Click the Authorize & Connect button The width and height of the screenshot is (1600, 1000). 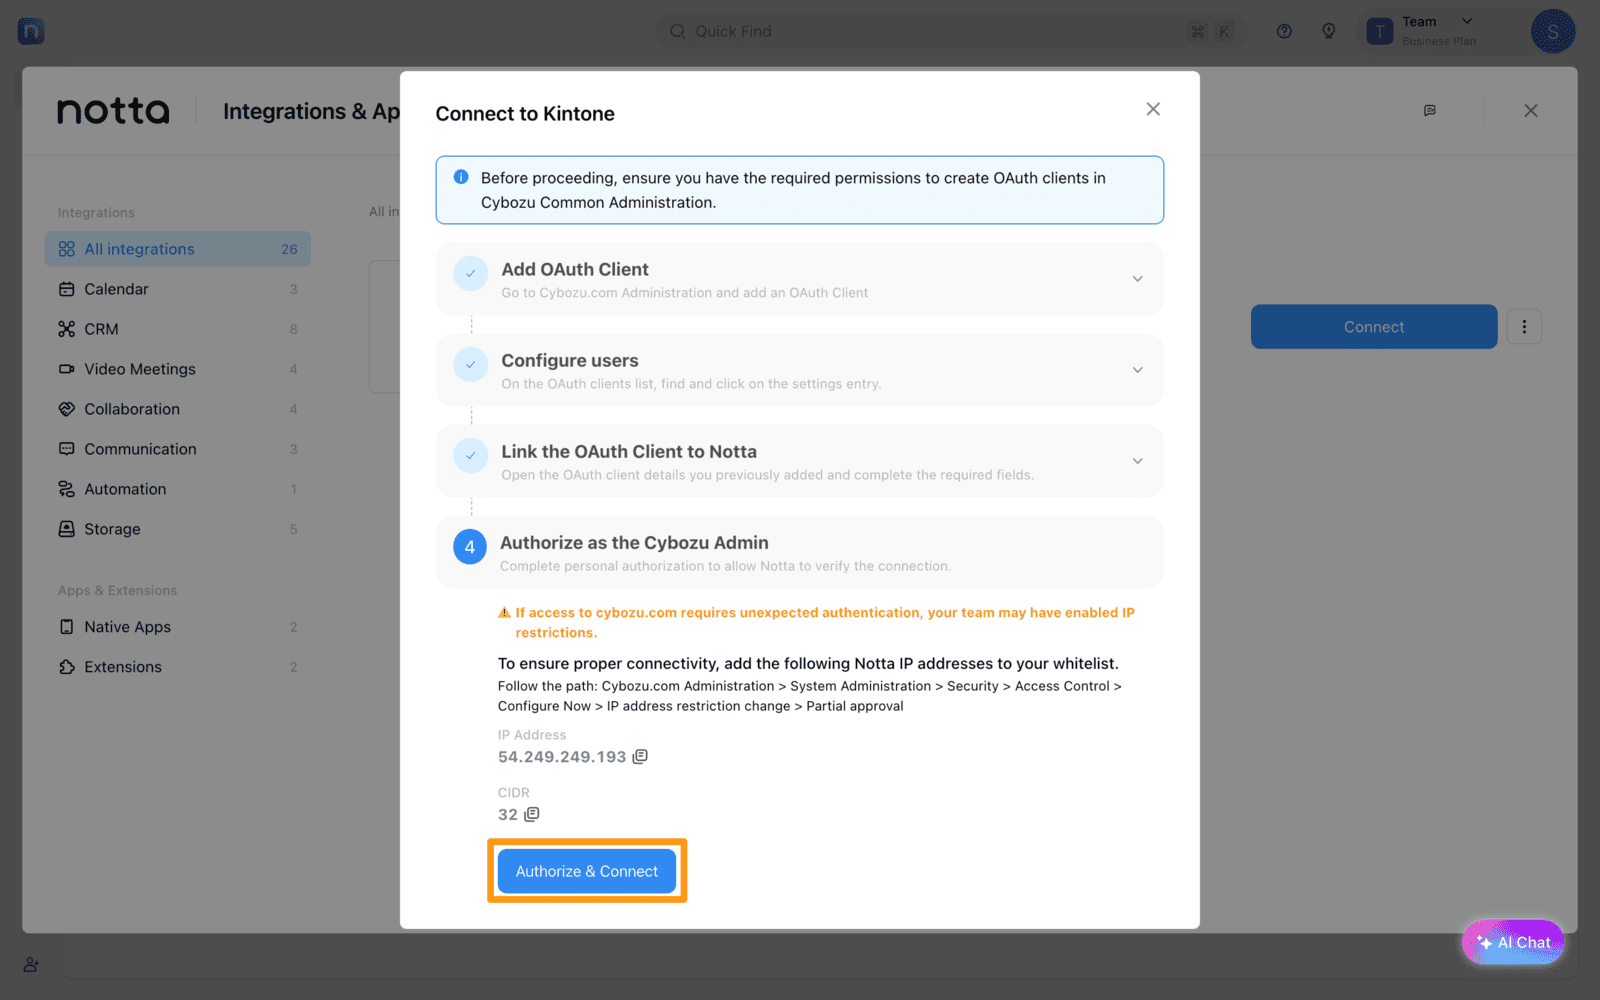point(587,871)
